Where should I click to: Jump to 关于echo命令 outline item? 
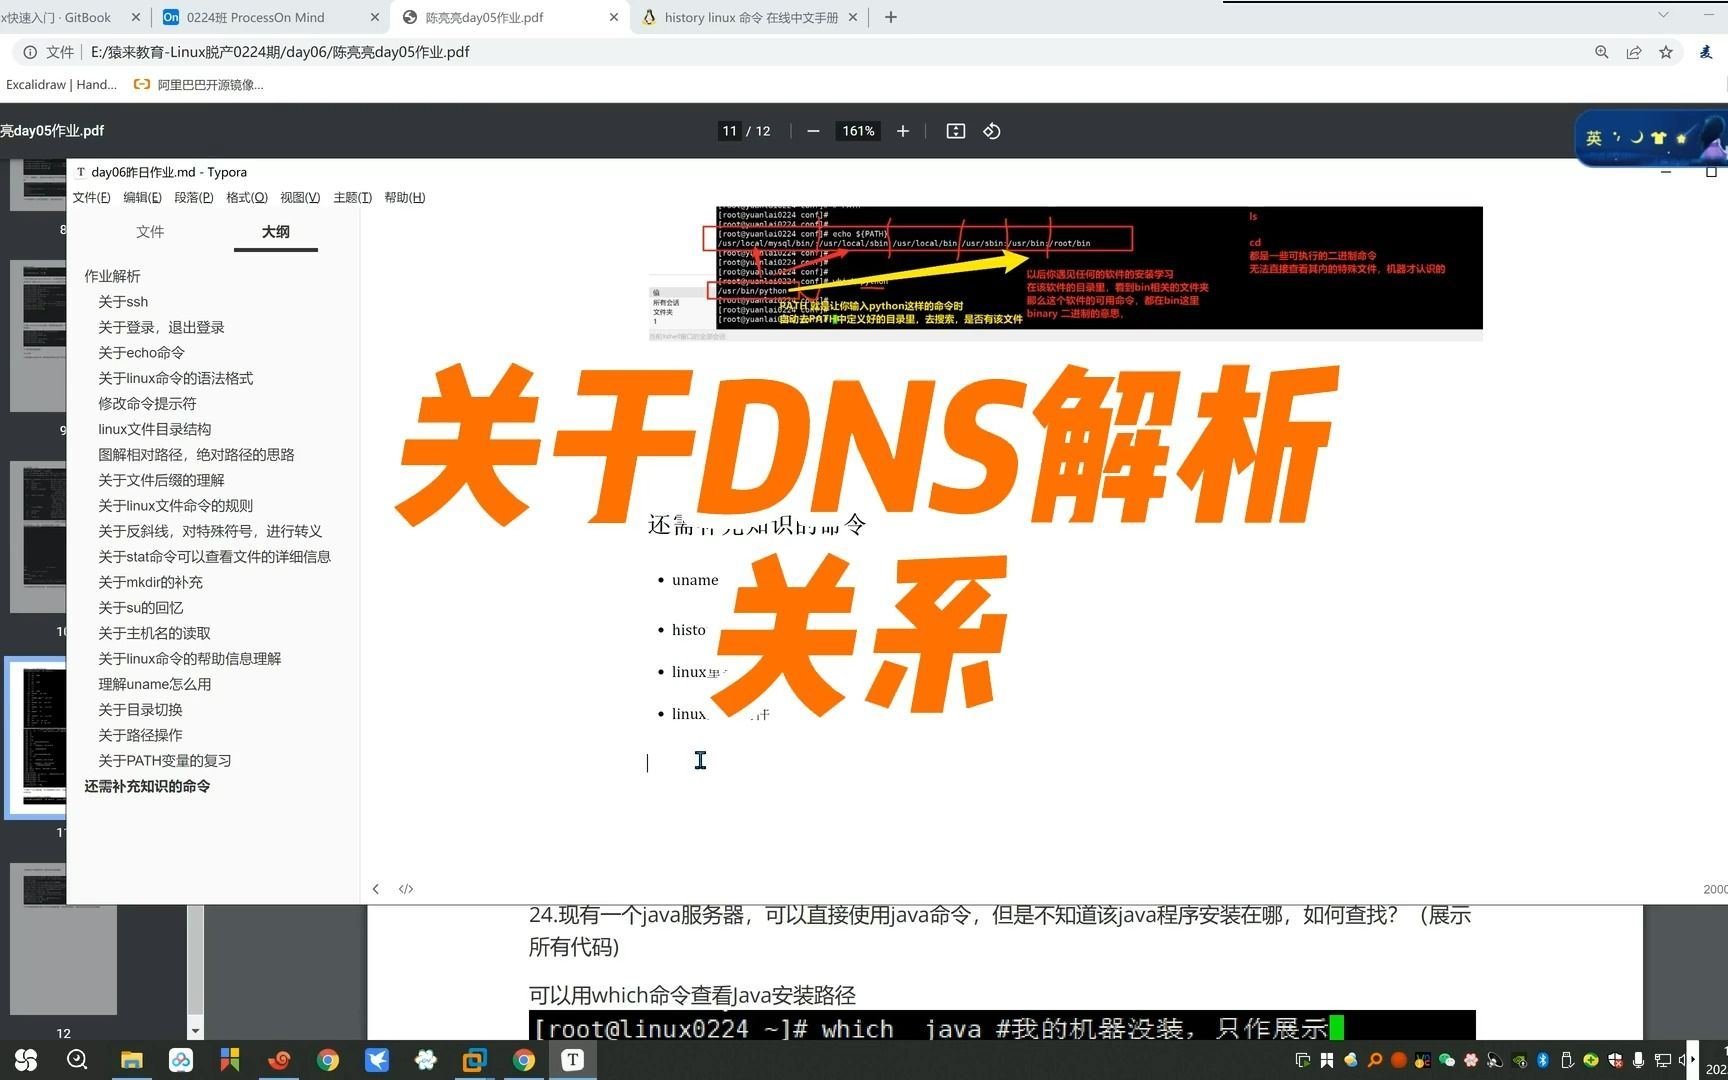coord(141,353)
